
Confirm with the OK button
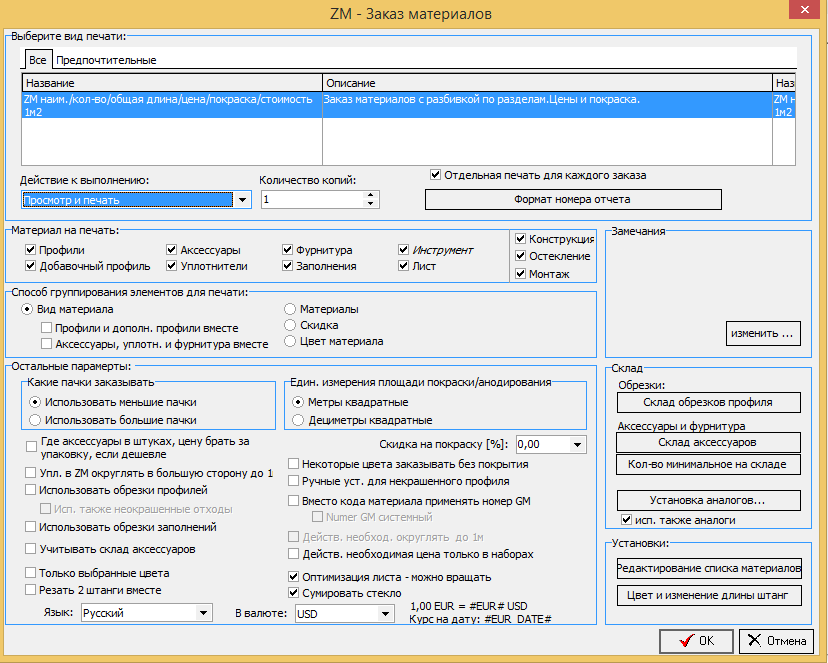click(x=696, y=641)
